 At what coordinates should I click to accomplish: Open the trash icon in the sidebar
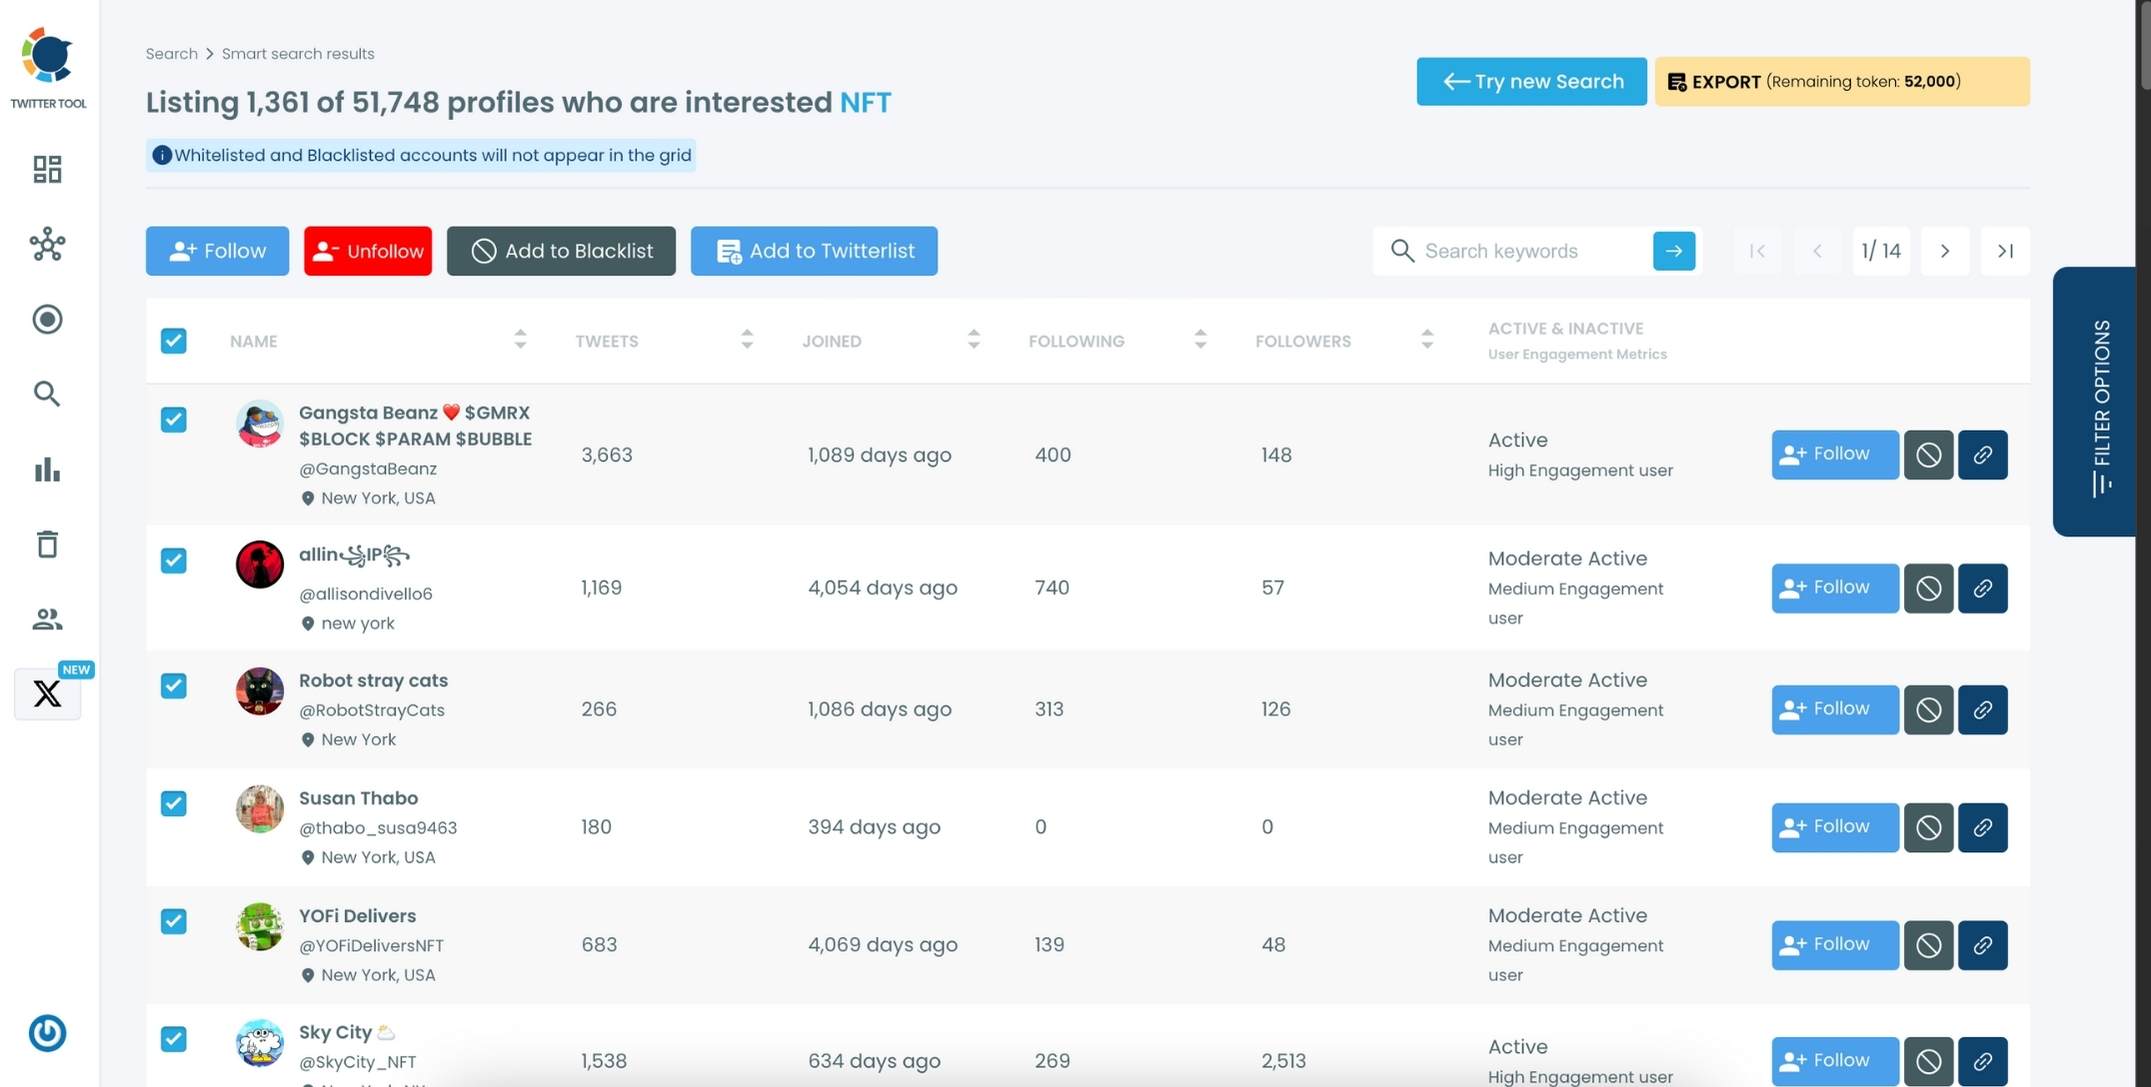coord(46,544)
